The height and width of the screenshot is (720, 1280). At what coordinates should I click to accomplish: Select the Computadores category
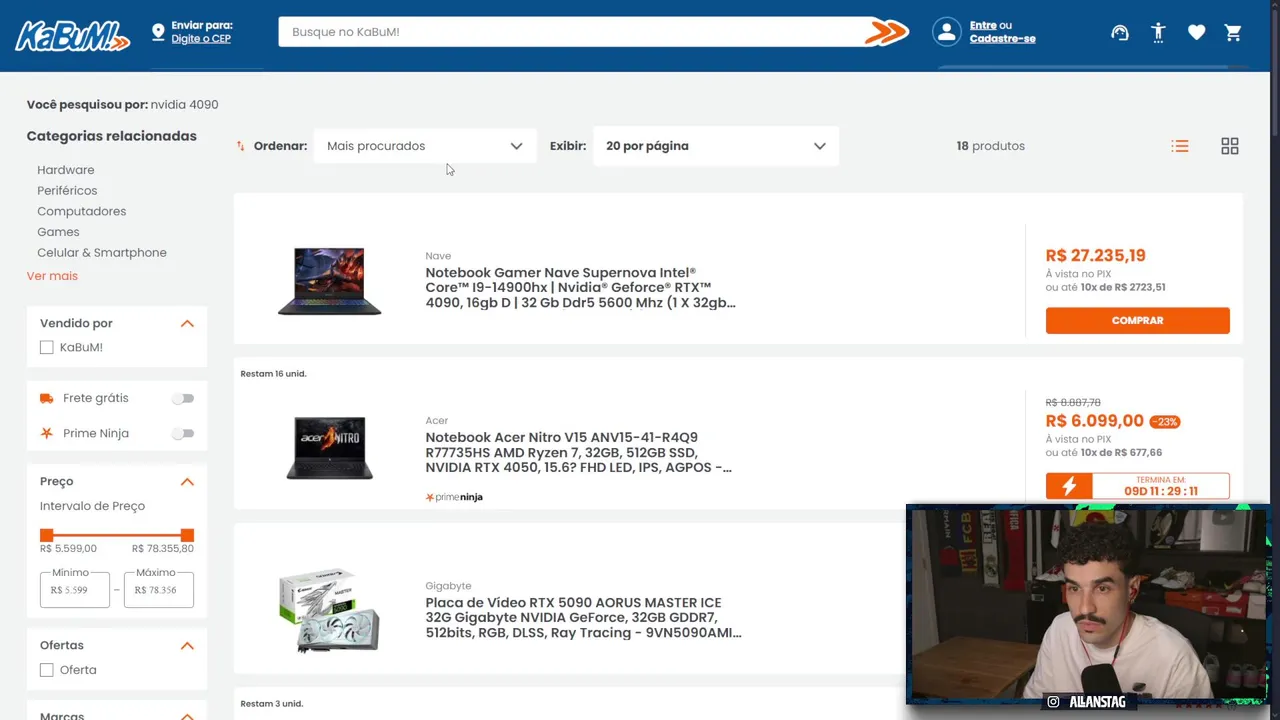[82, 212]
